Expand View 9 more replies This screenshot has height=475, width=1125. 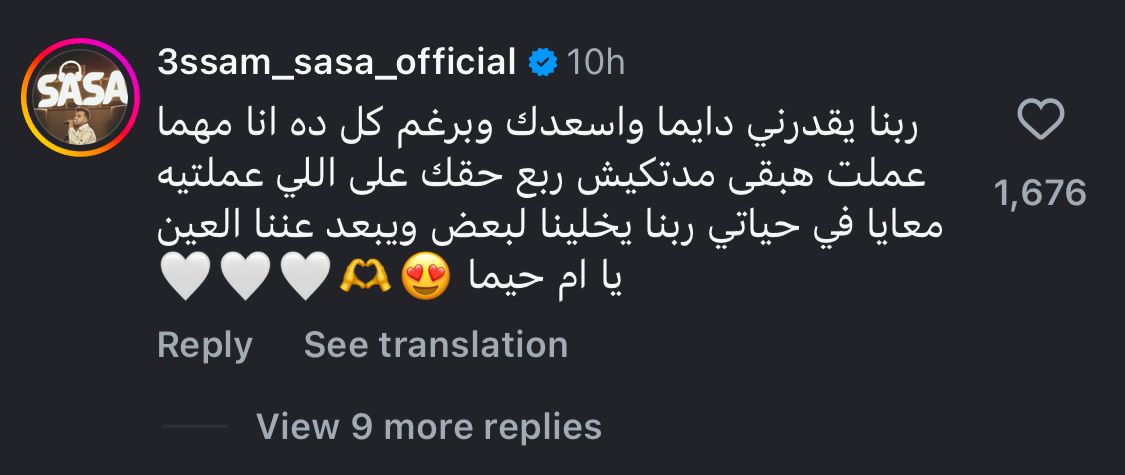(x=429, y=427)
